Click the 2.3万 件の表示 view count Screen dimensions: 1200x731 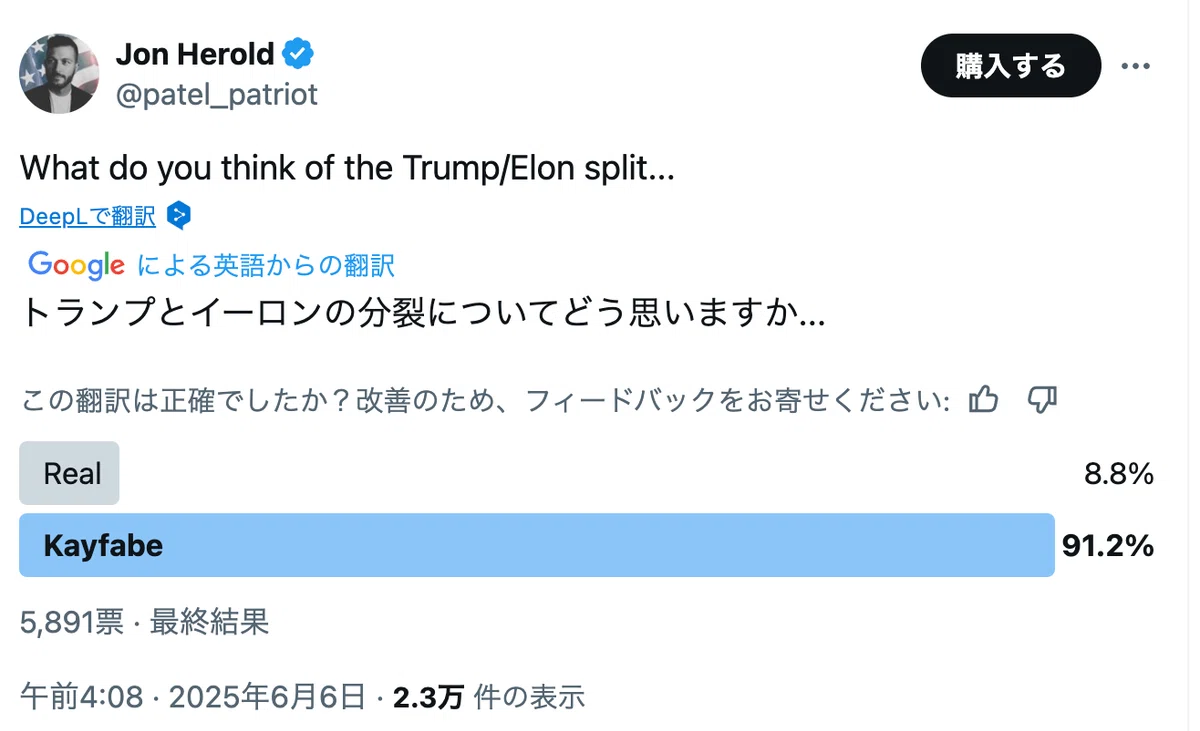[x=489, y=697]
